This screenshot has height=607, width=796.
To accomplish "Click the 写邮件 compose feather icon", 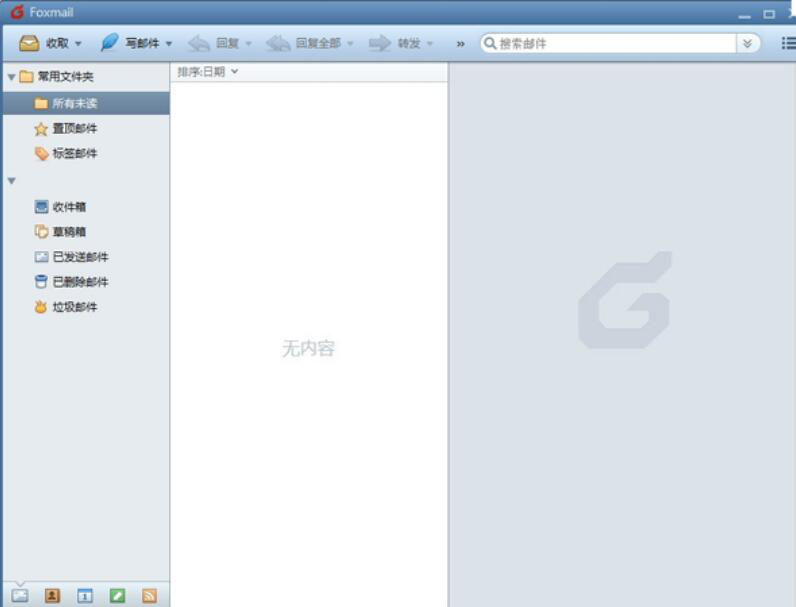I will point(109,43).
